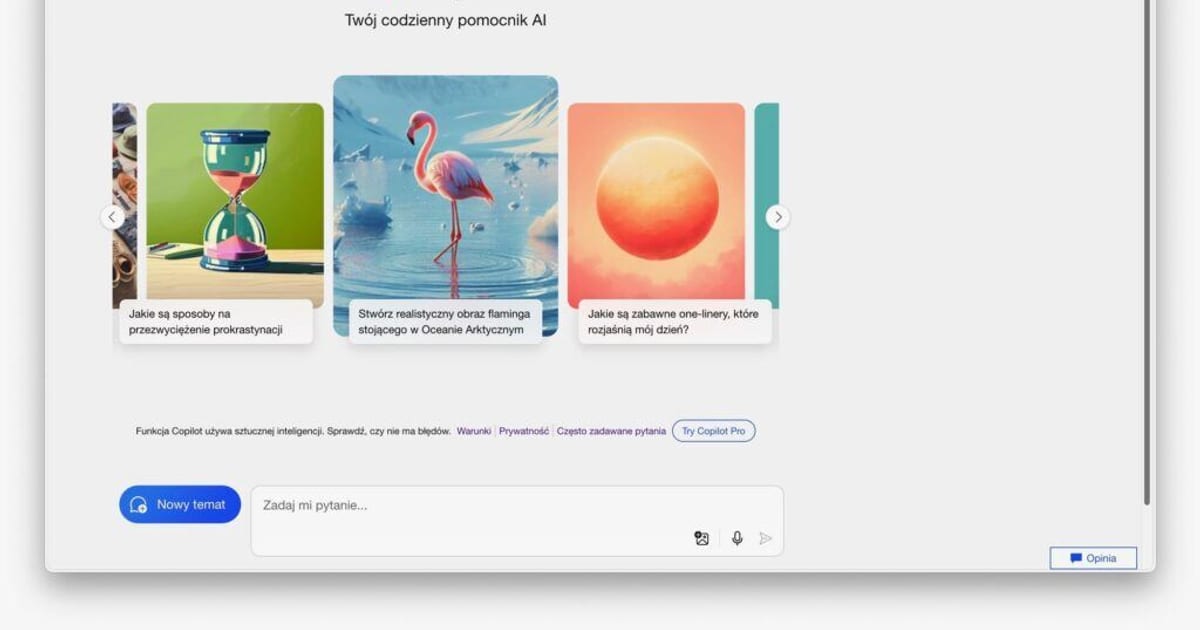Image resolution: width=1200 pixels, height=630 pixels.
Task: Choose the prompt about zabawne one-linery
Action: [x=675, y=322]
